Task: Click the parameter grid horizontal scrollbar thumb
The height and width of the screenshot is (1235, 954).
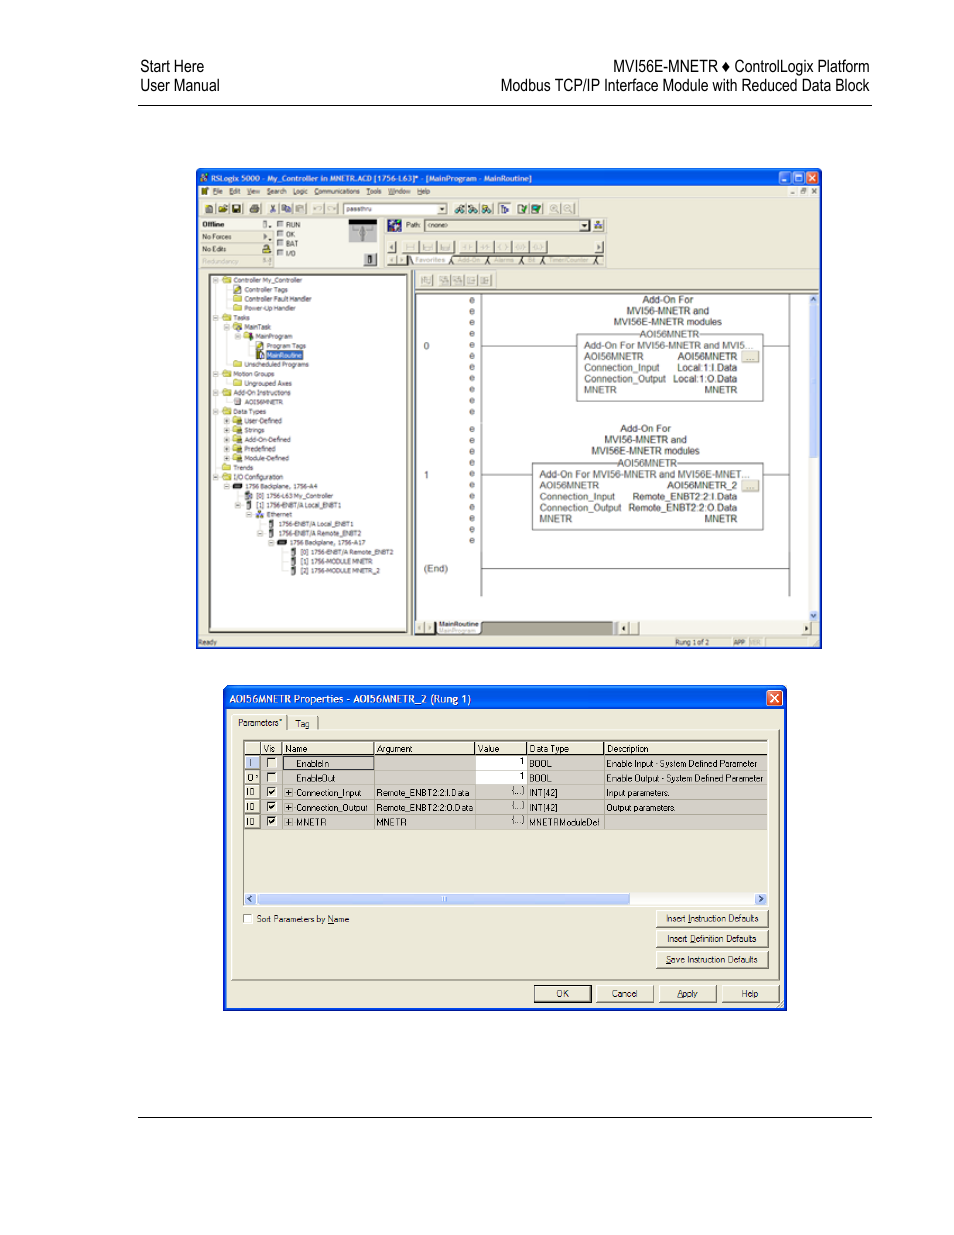Action: pos(443,899)
